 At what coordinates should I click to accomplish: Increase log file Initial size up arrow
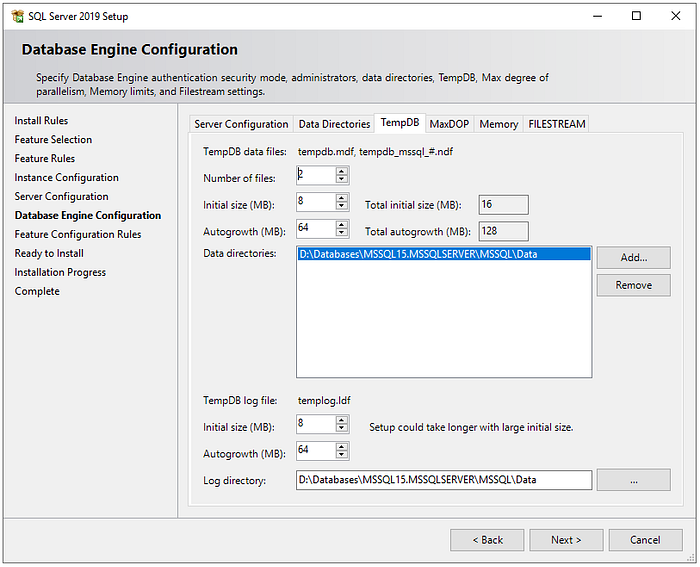(342, 420)
